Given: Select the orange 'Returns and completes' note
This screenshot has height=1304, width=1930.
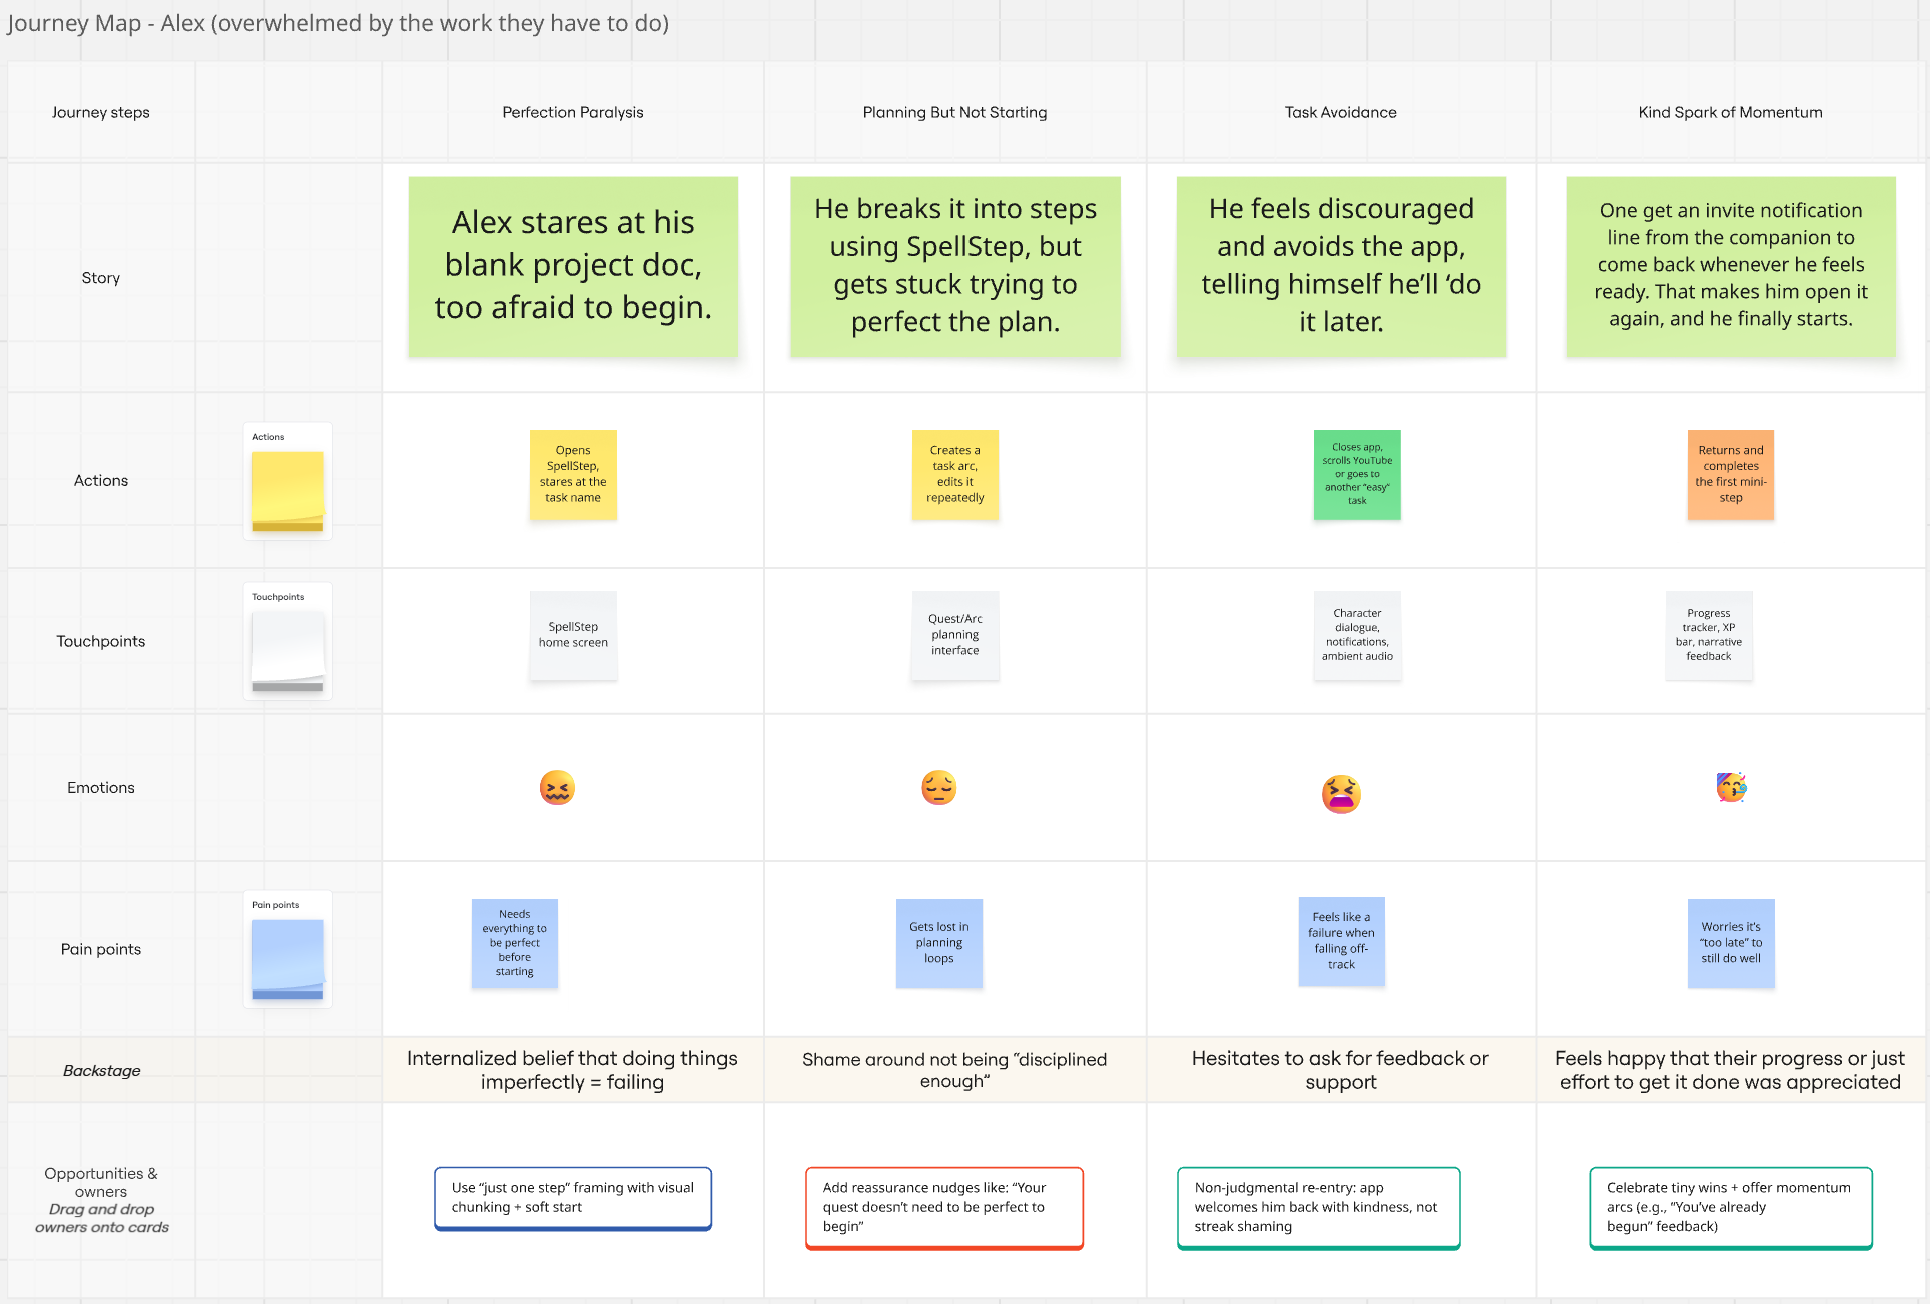Looking at the screenshot, I should [x=1731, y=474].
